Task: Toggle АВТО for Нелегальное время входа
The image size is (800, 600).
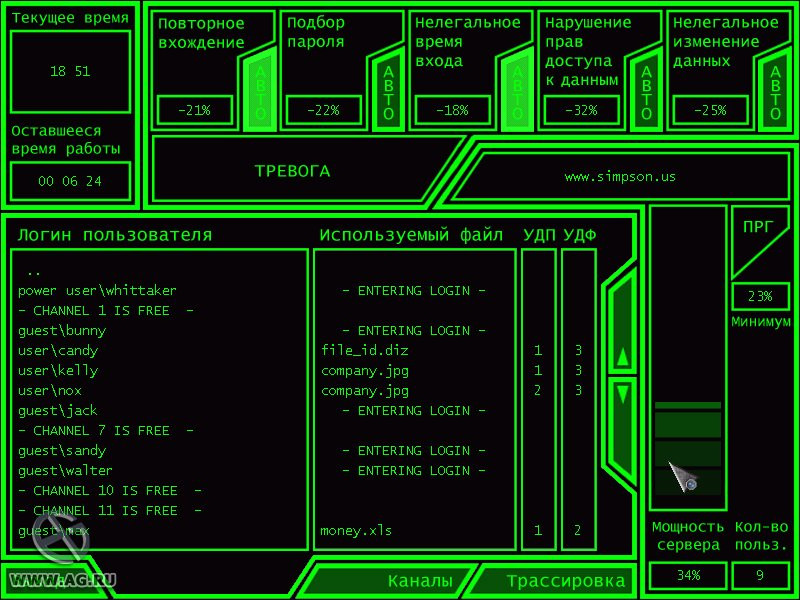Action: pos(517,92)
